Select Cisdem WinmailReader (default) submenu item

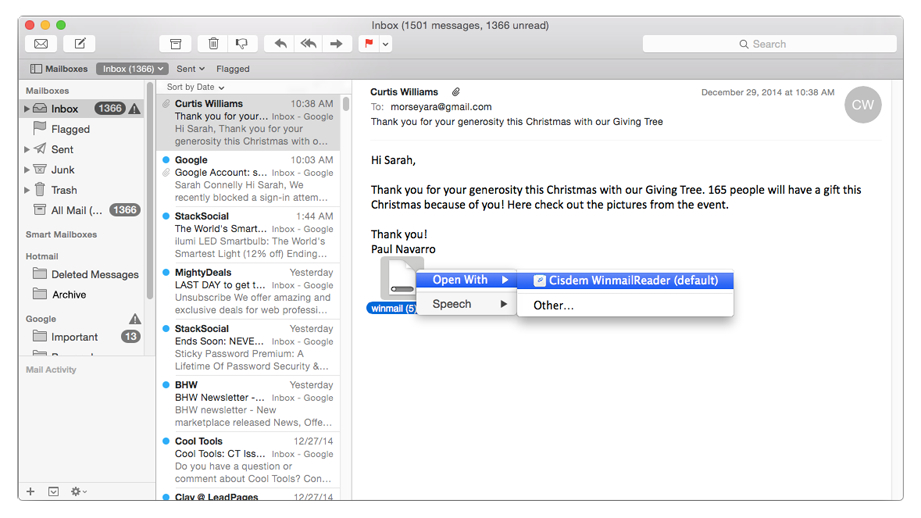[625, 281]
